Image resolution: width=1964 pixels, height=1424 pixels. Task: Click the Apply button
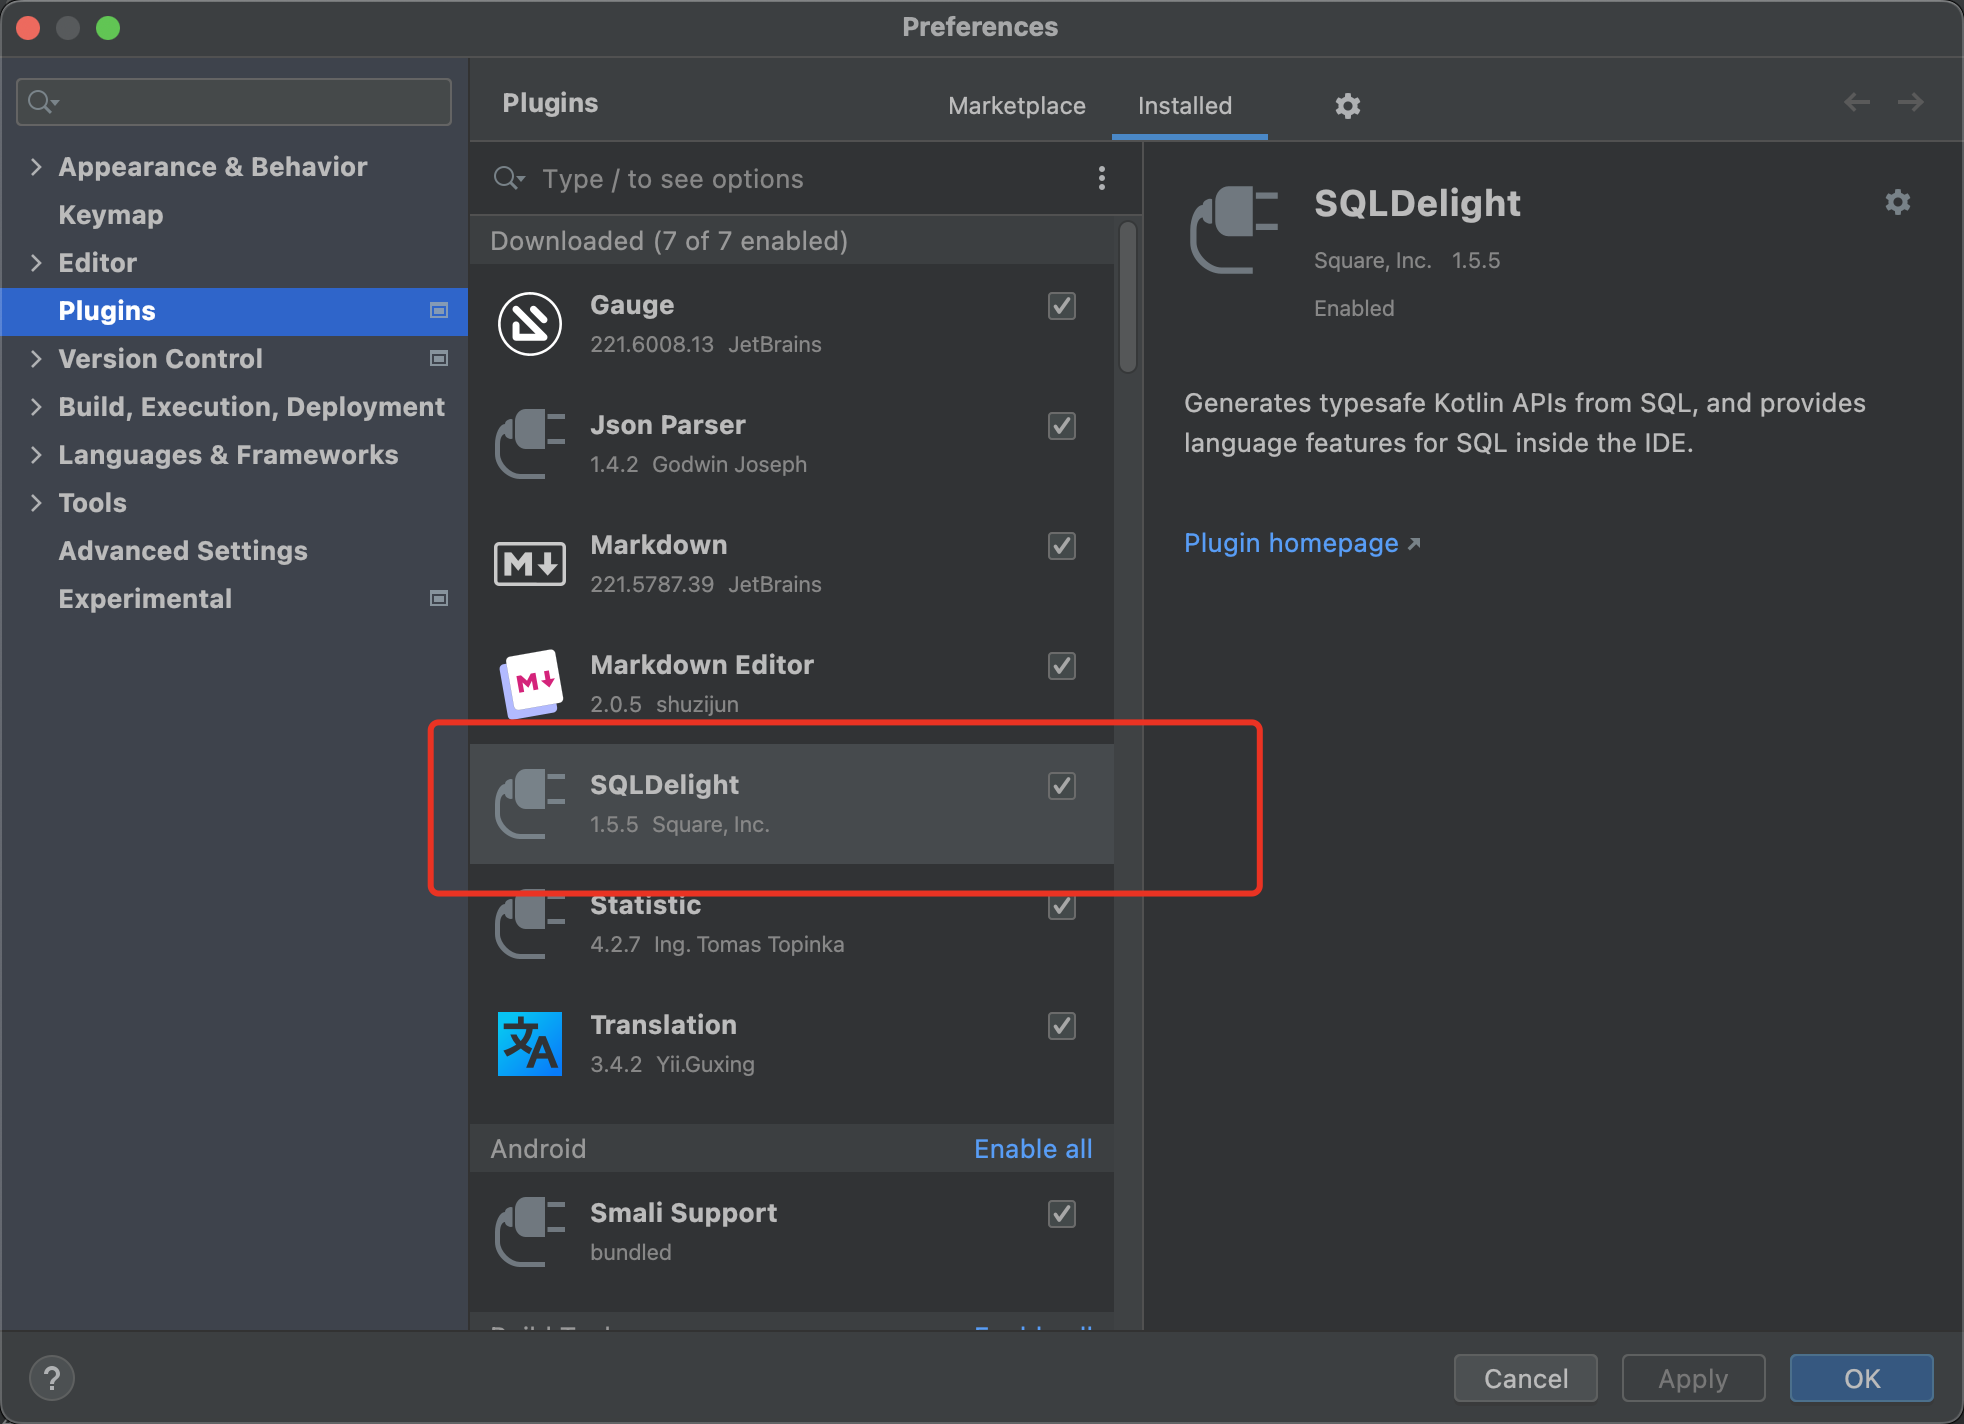point(1693,1379)
